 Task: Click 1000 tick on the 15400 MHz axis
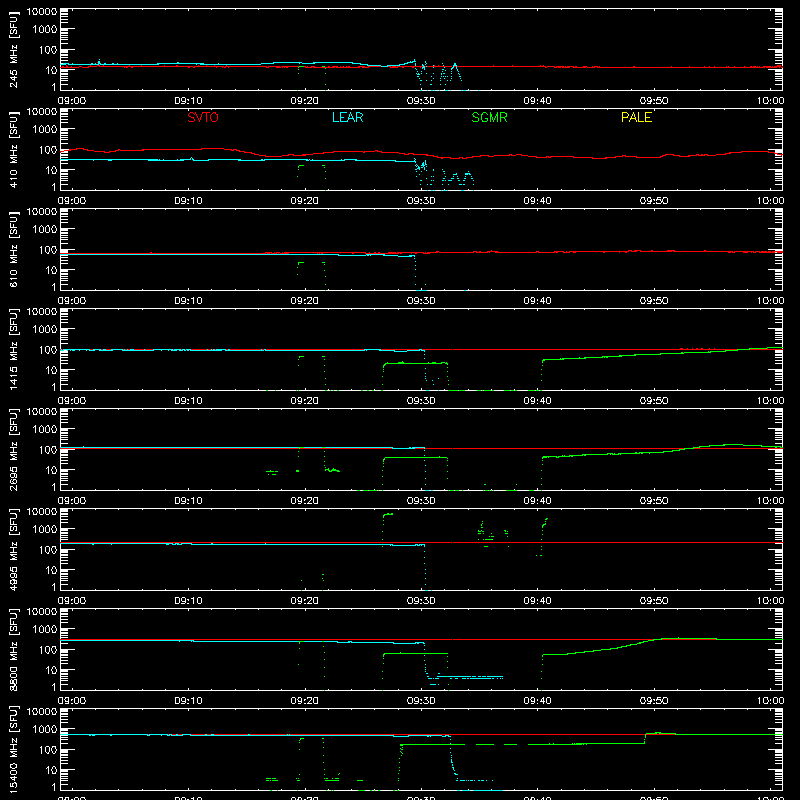pos(45,730)
